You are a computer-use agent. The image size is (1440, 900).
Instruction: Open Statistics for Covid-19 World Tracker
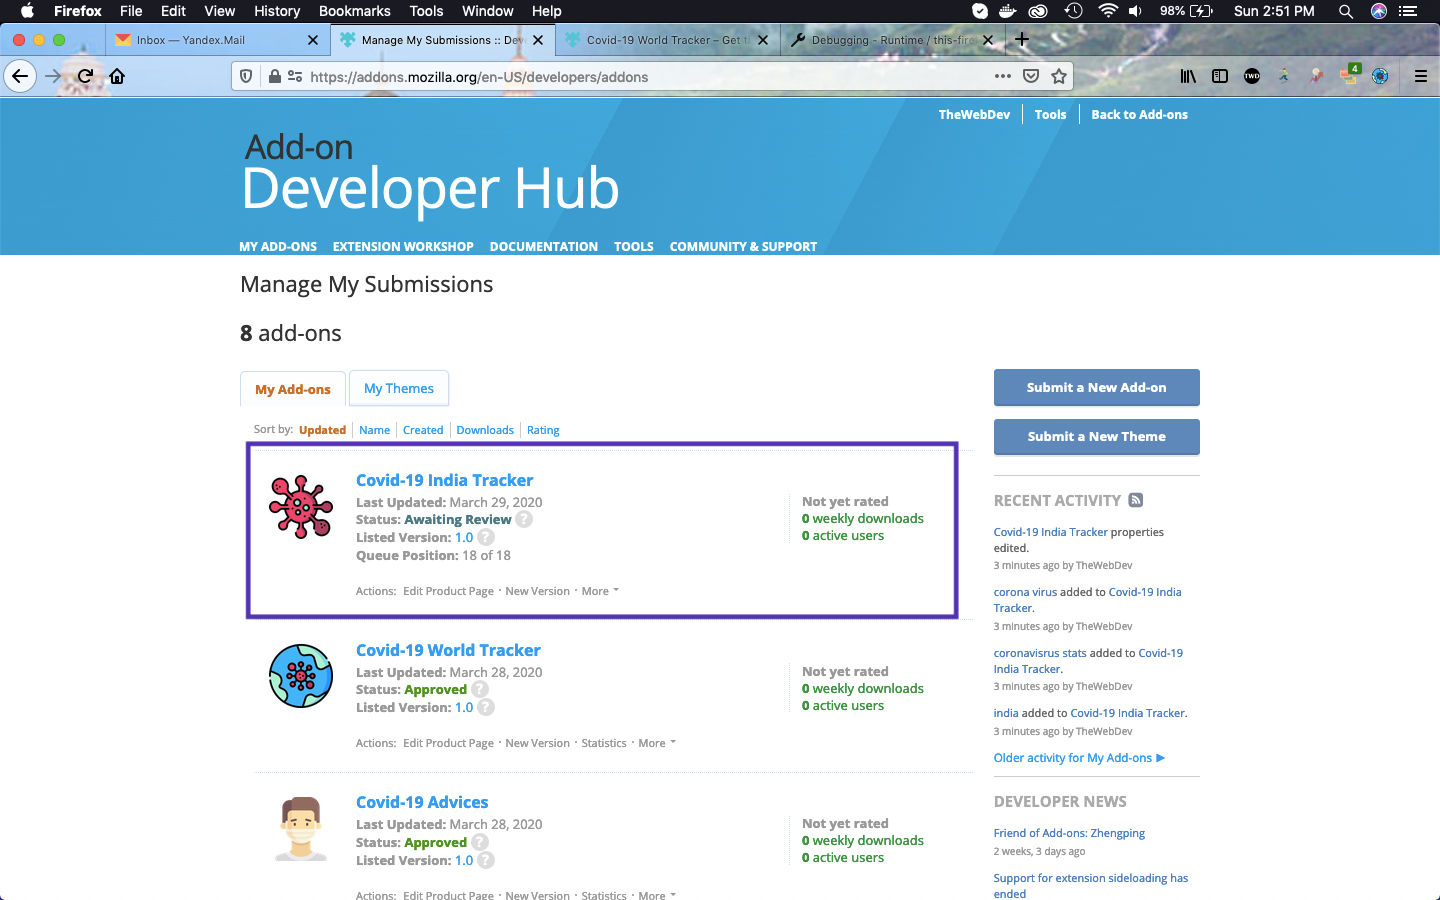(604, 743)
